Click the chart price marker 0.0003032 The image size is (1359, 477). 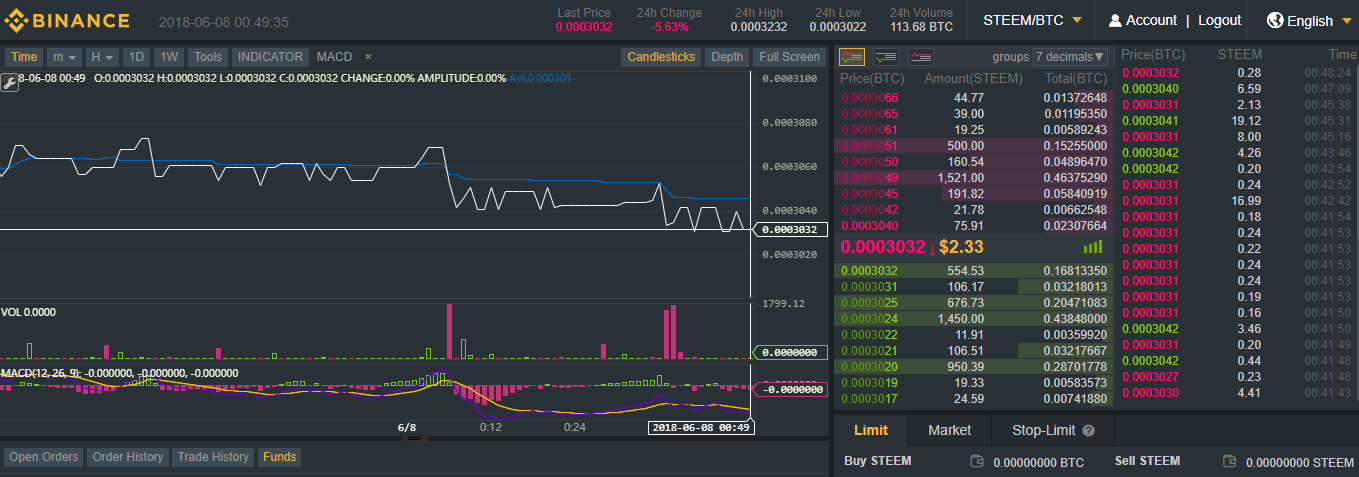(x=789, y=229)
